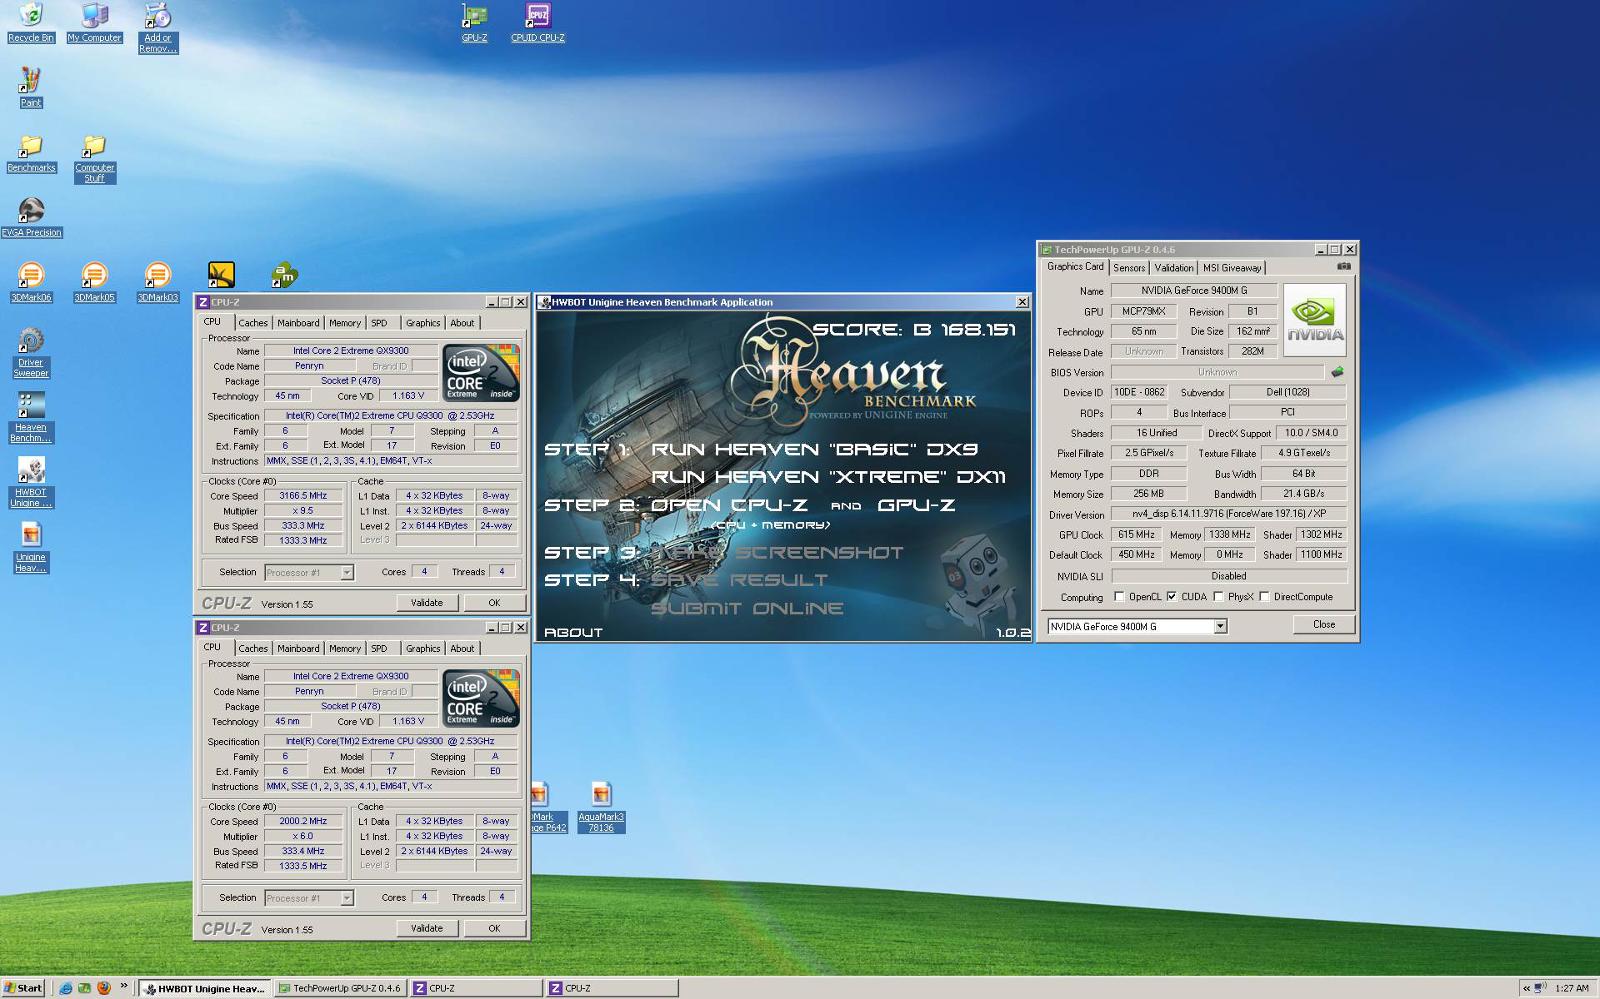Open Add or Remove programs shortcut

158,27
